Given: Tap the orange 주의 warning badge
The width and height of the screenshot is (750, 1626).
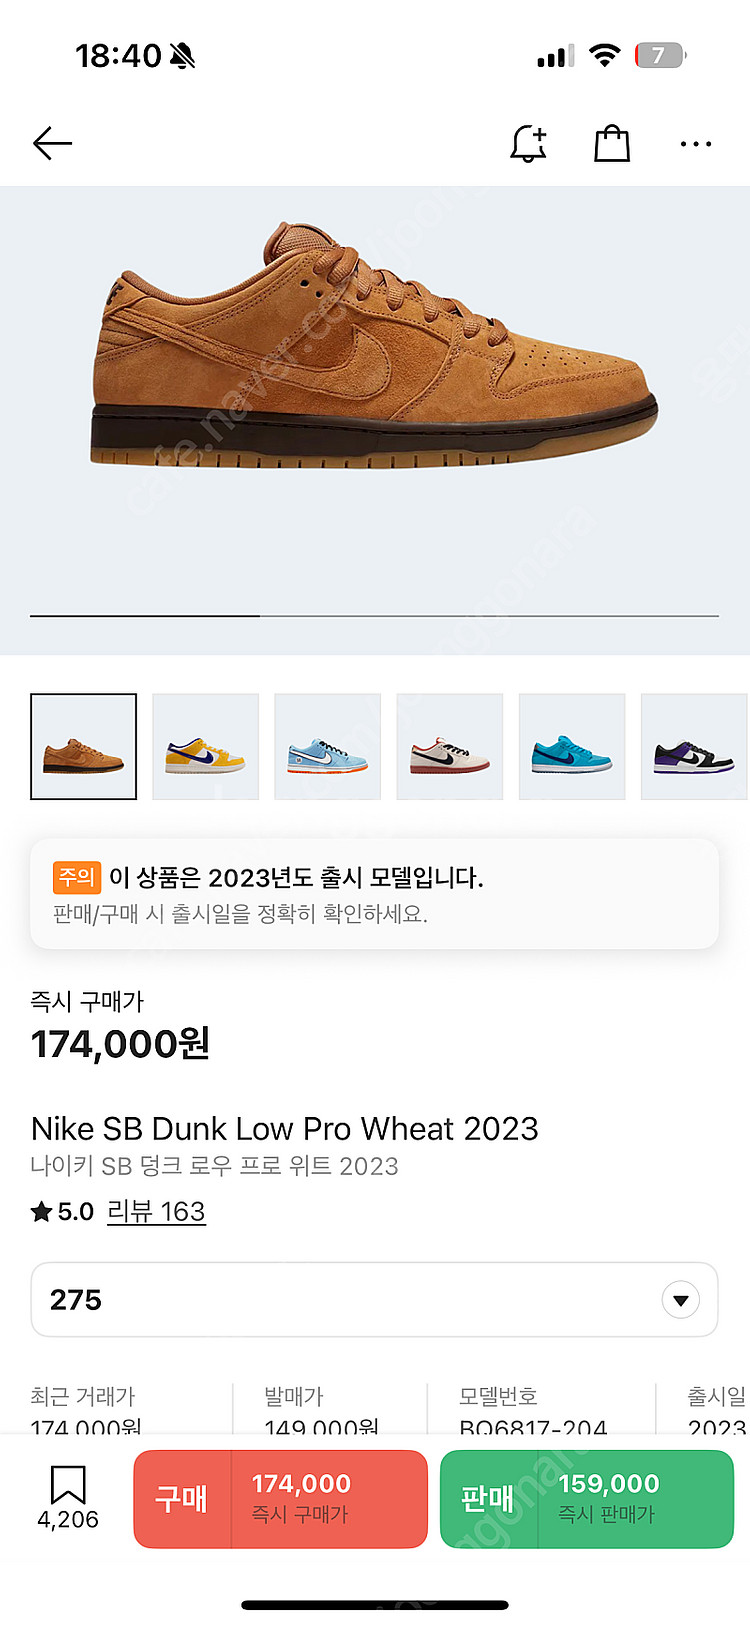Looking at the screenshot, I should click(77, 878).
